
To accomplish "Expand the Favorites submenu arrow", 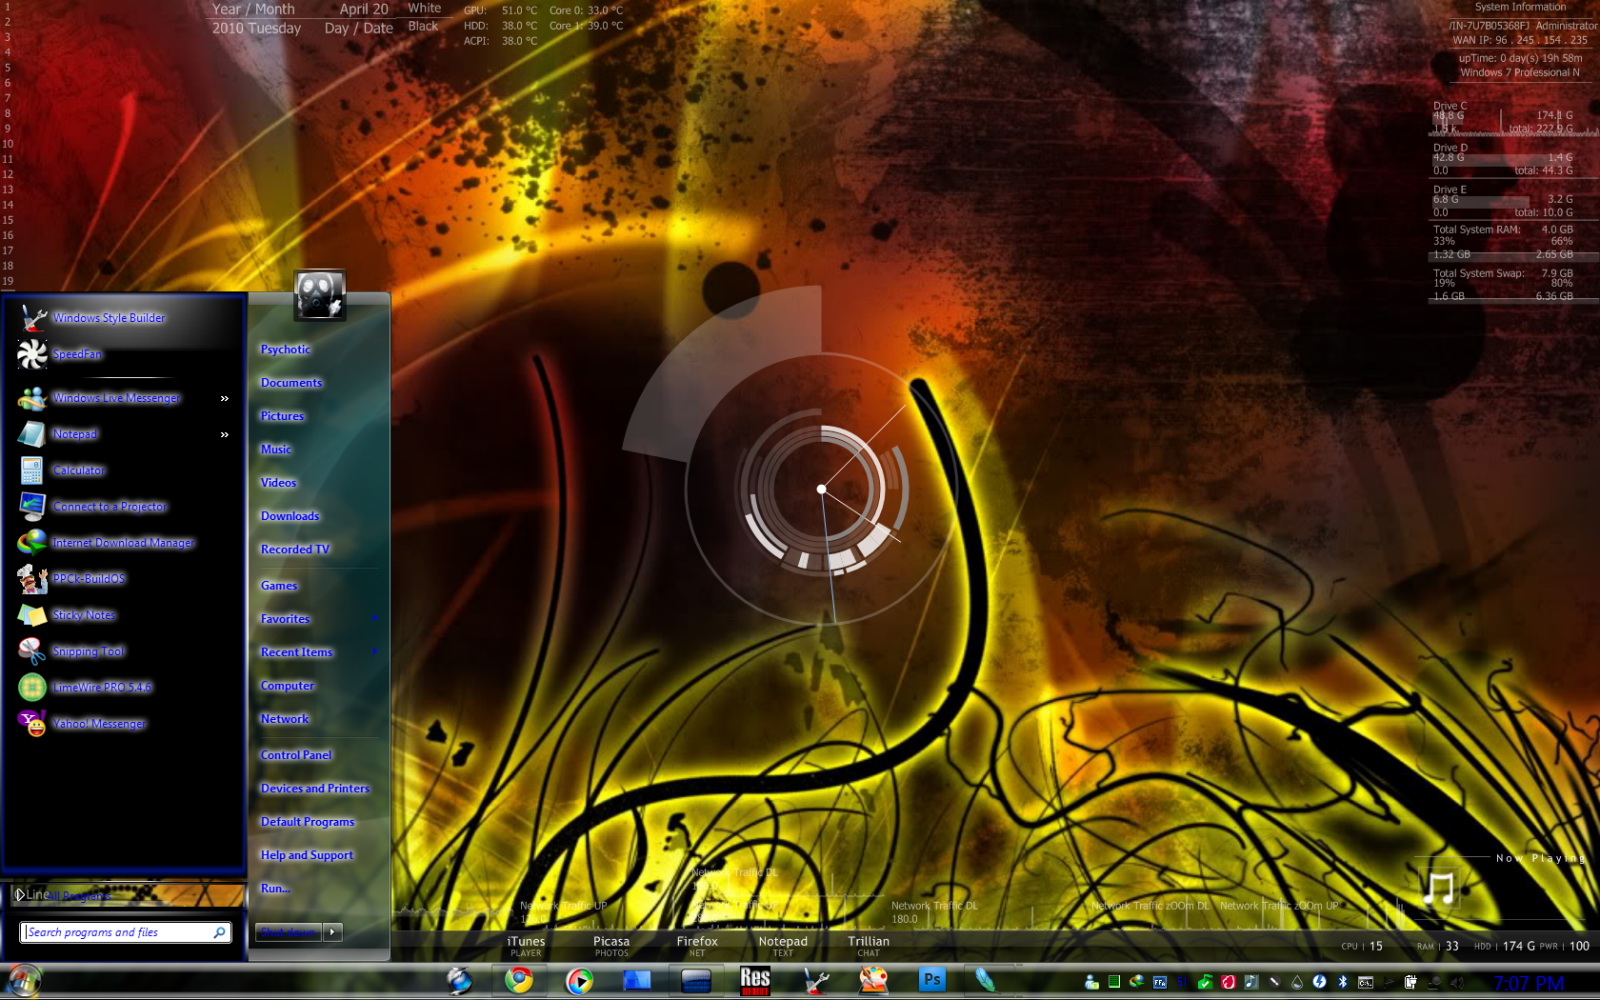I will coord(375,619).
